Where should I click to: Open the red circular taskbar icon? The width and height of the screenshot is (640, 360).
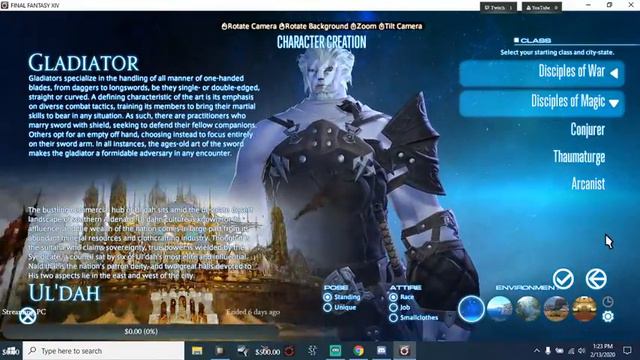point(289,351)
